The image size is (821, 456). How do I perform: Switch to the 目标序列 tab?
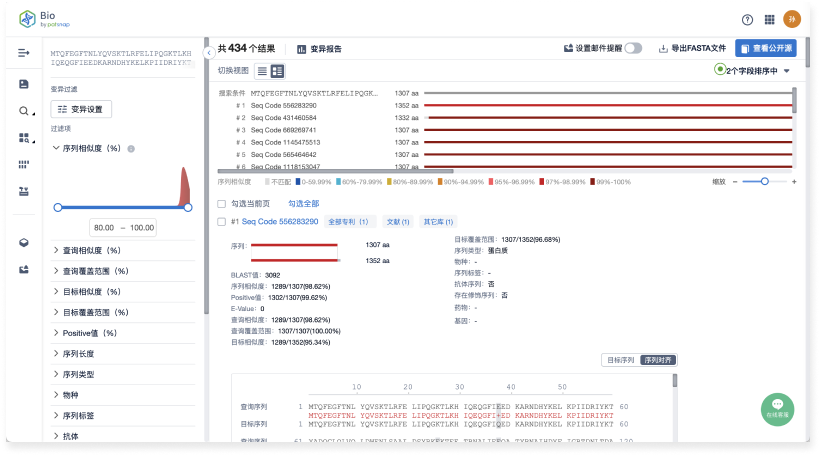pos(619,359)
